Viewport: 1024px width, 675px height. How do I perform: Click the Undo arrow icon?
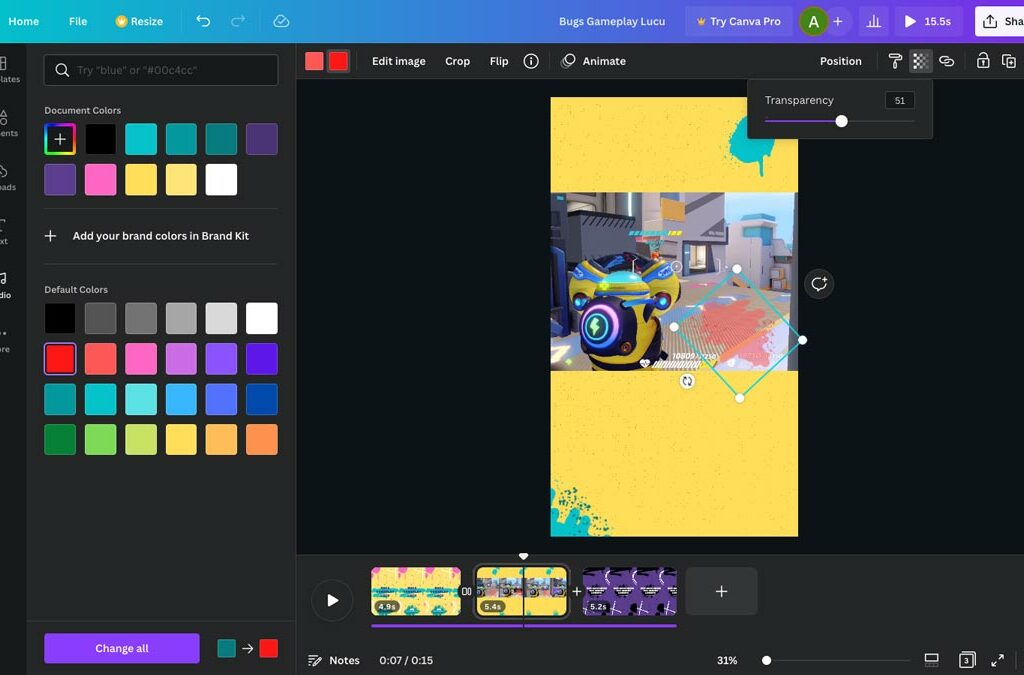click(203, 21)
